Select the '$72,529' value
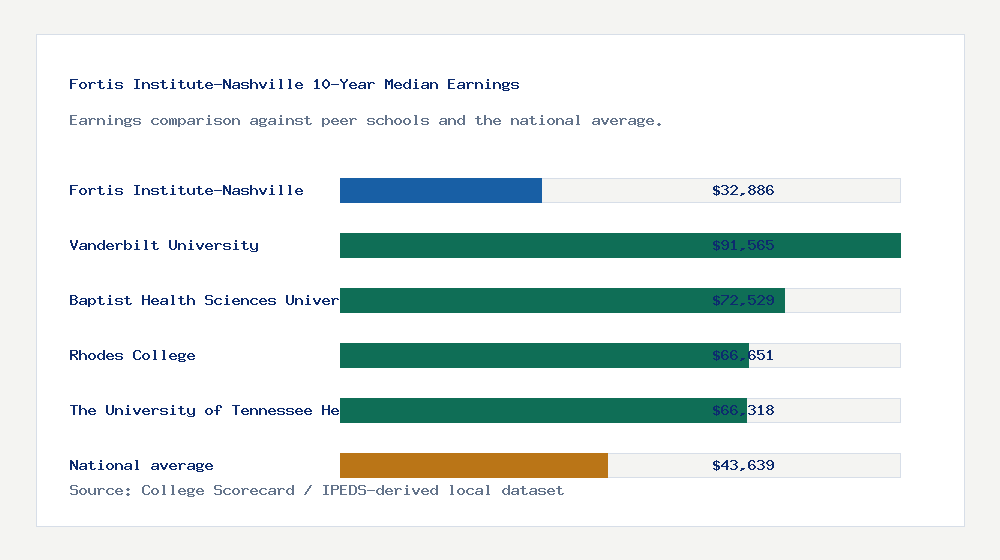 (x=743, y=300)
